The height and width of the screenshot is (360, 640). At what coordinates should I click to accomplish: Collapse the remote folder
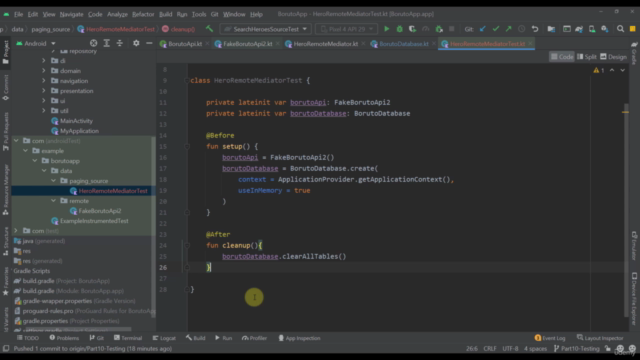pos(53,201)
